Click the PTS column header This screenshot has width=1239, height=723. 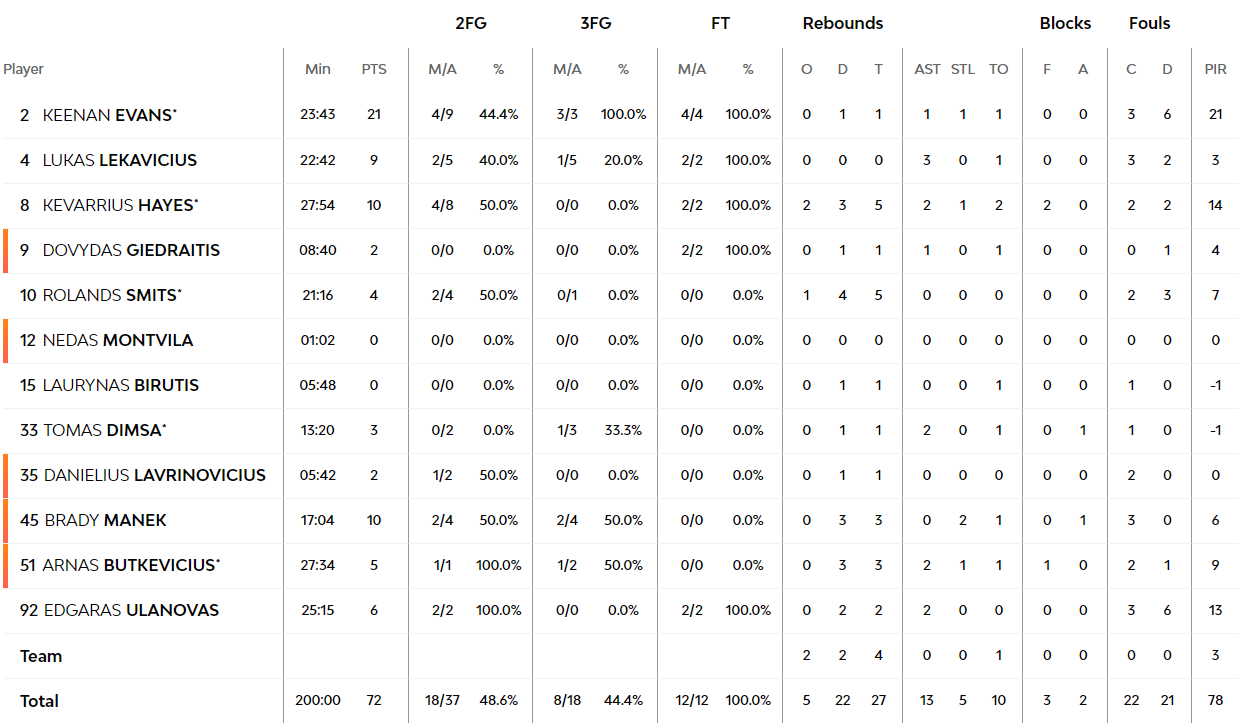point(374,69)
